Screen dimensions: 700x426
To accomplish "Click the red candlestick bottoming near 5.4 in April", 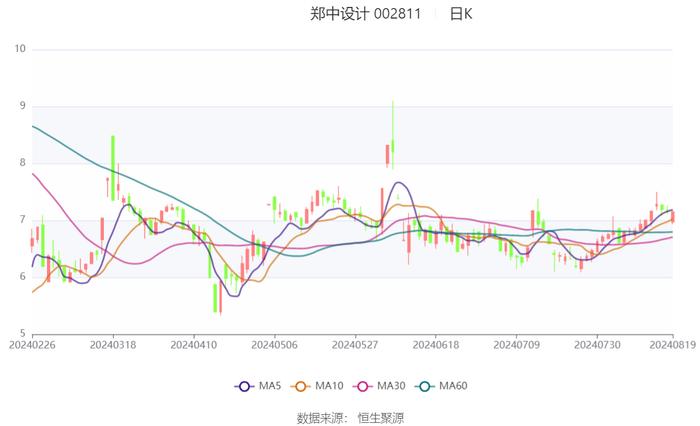I will click(x=220, y=297).
